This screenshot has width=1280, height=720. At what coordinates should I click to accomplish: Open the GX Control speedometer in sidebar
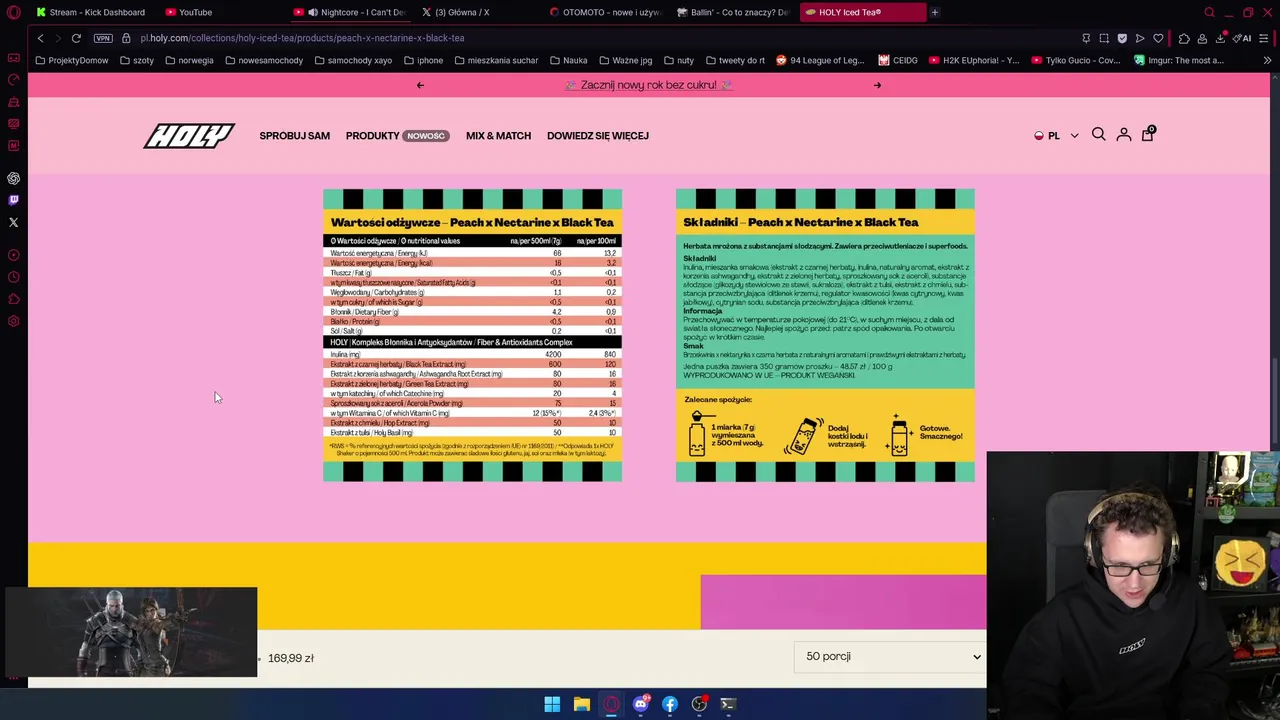click(x=14, y=79)
